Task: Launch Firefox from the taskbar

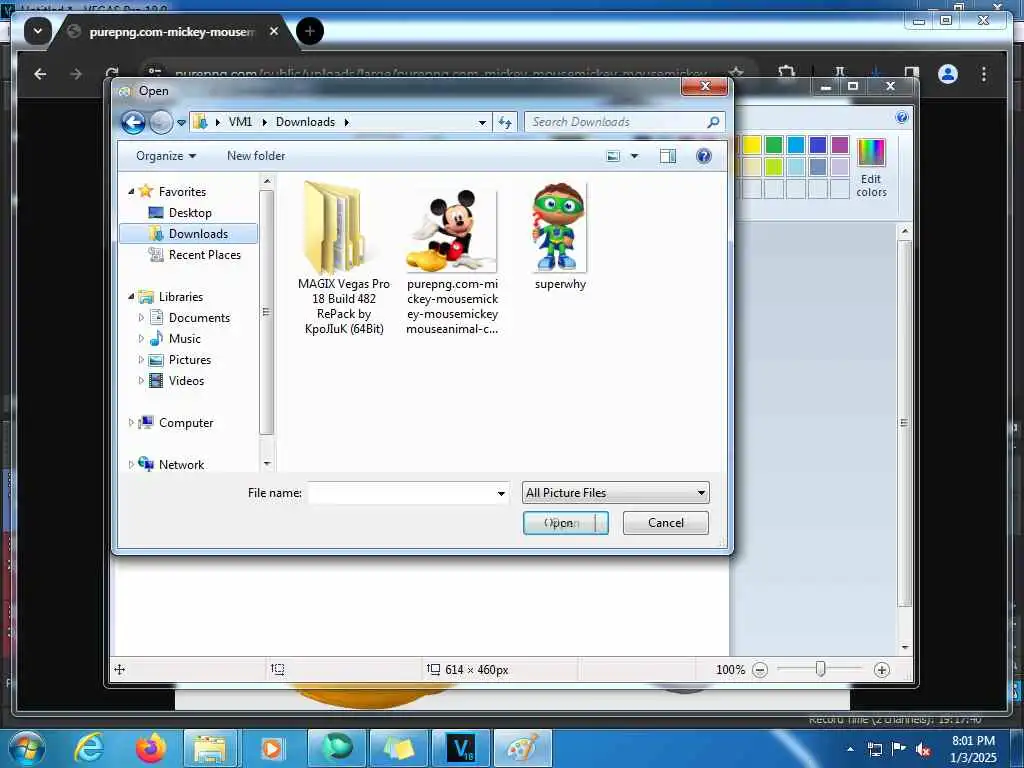Action: tap(150, 748)
